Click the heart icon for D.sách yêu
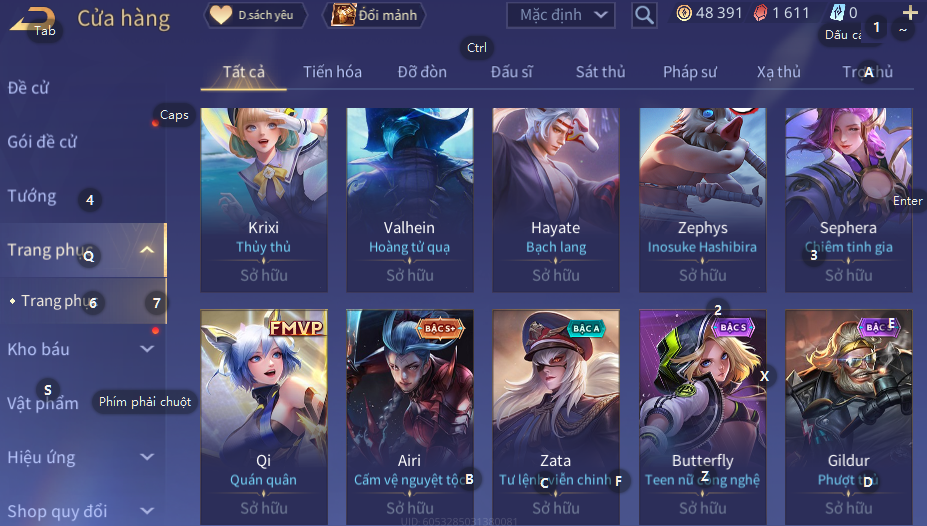This screenshot has width=927, height=526. tap(221, 15)
